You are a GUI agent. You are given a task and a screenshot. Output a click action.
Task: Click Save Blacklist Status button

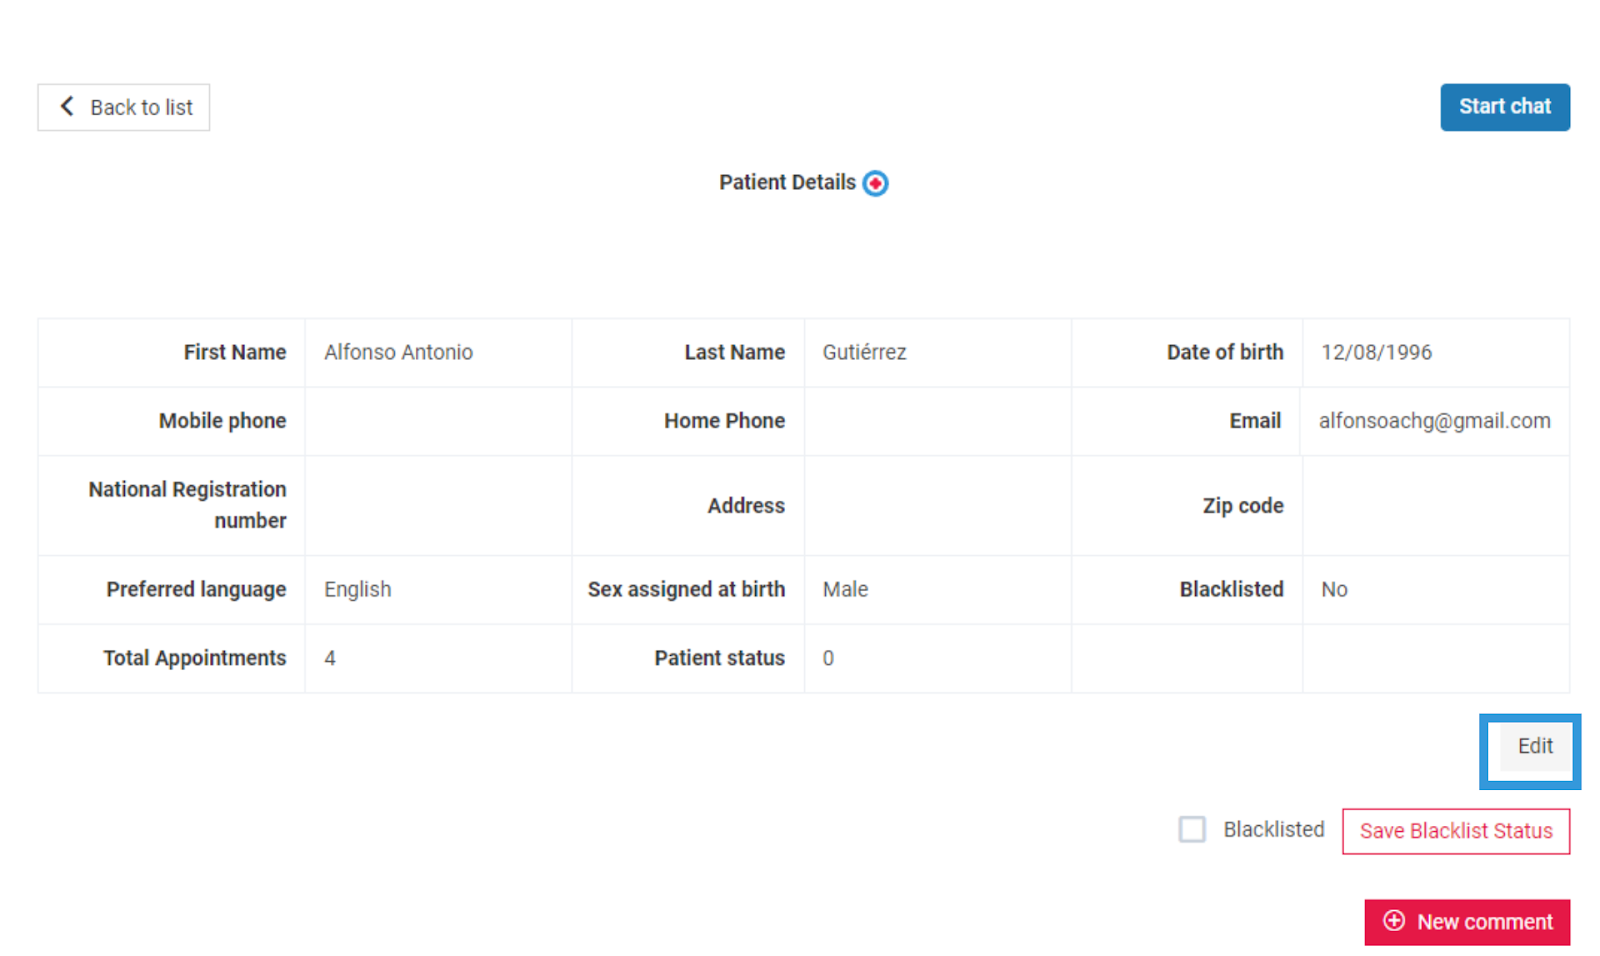1456,831
